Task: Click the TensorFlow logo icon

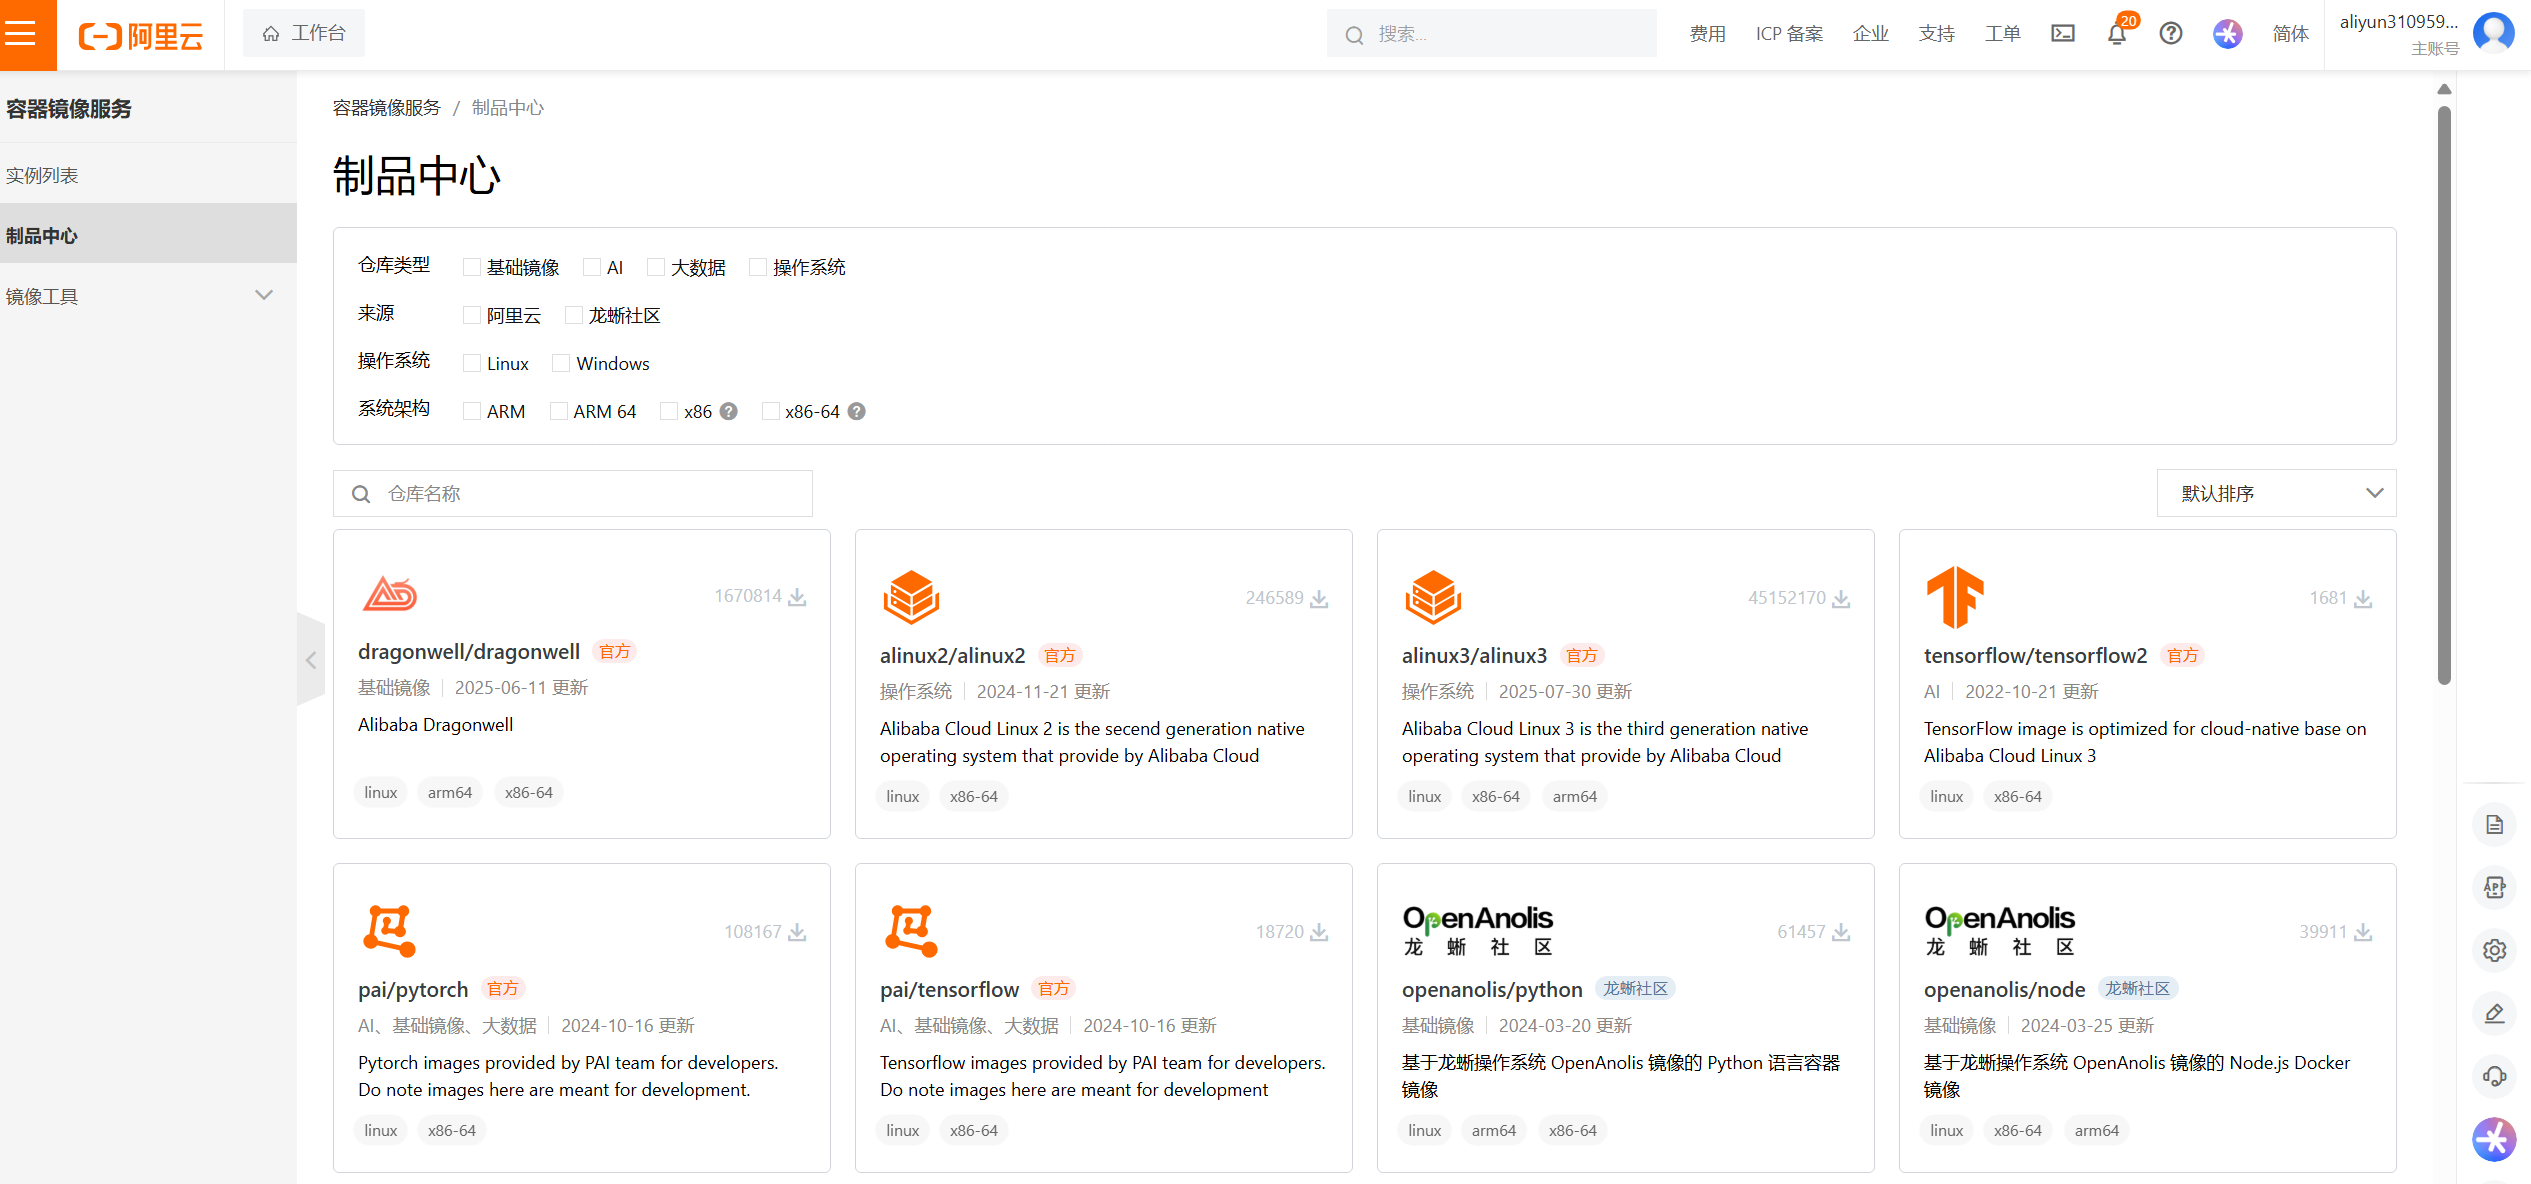Action: (x=1954, y=597)
